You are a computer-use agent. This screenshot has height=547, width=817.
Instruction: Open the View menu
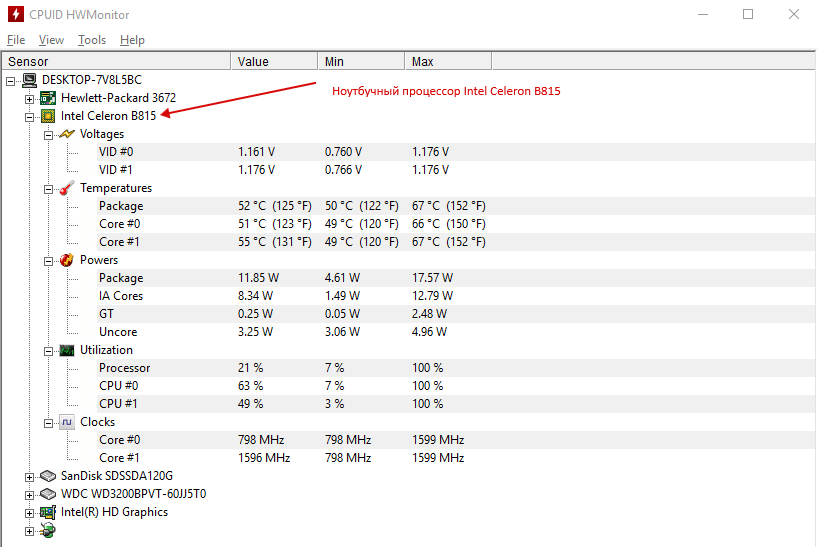coord(51,40)
